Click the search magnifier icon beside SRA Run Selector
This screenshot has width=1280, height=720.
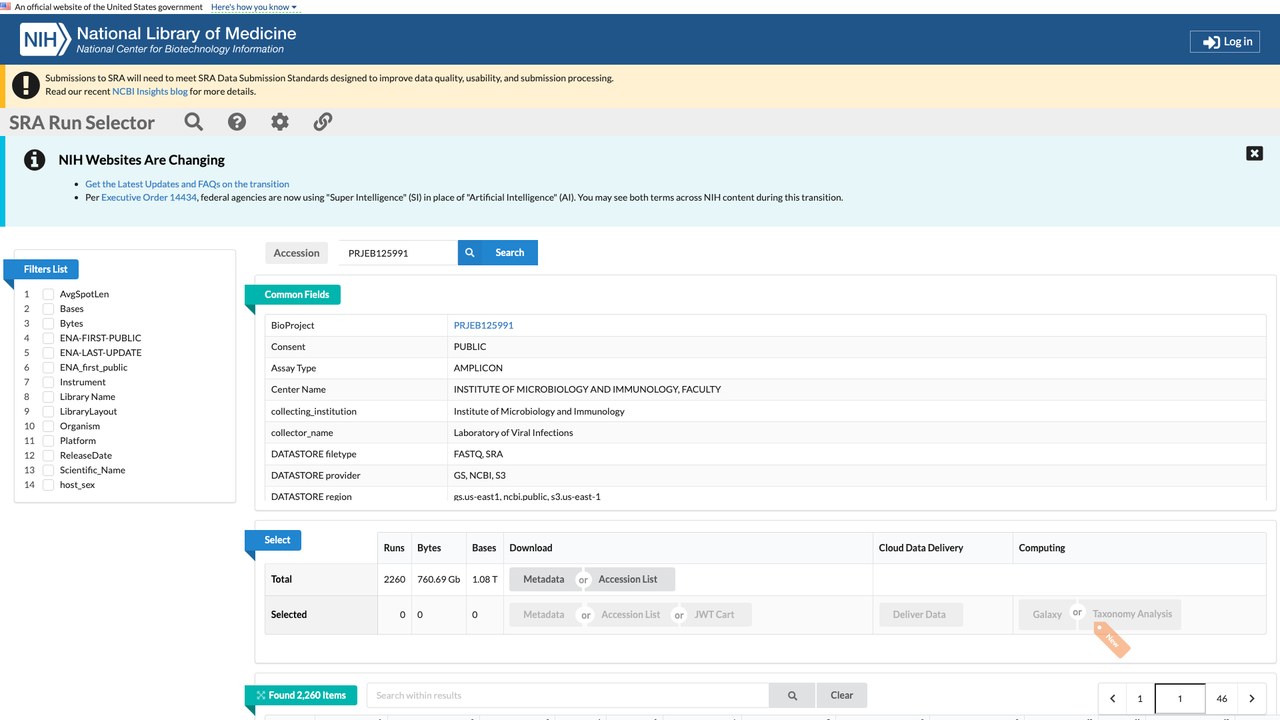coord(194,122)
